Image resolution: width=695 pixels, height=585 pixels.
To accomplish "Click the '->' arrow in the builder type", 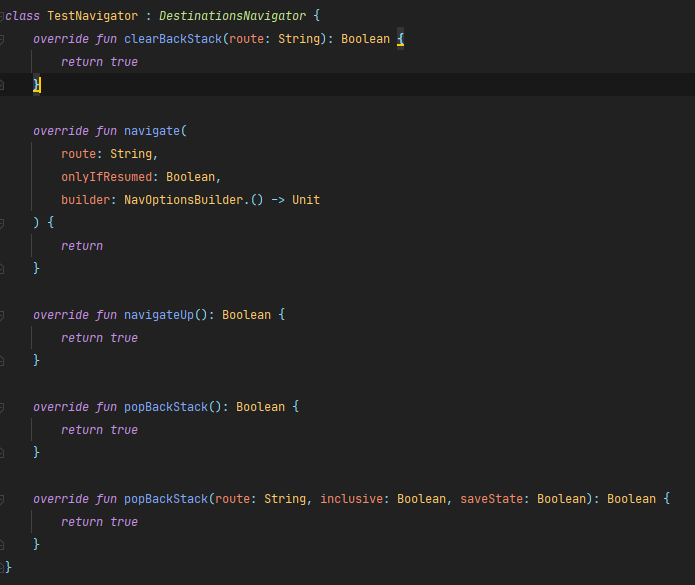I will pos(278,200).
